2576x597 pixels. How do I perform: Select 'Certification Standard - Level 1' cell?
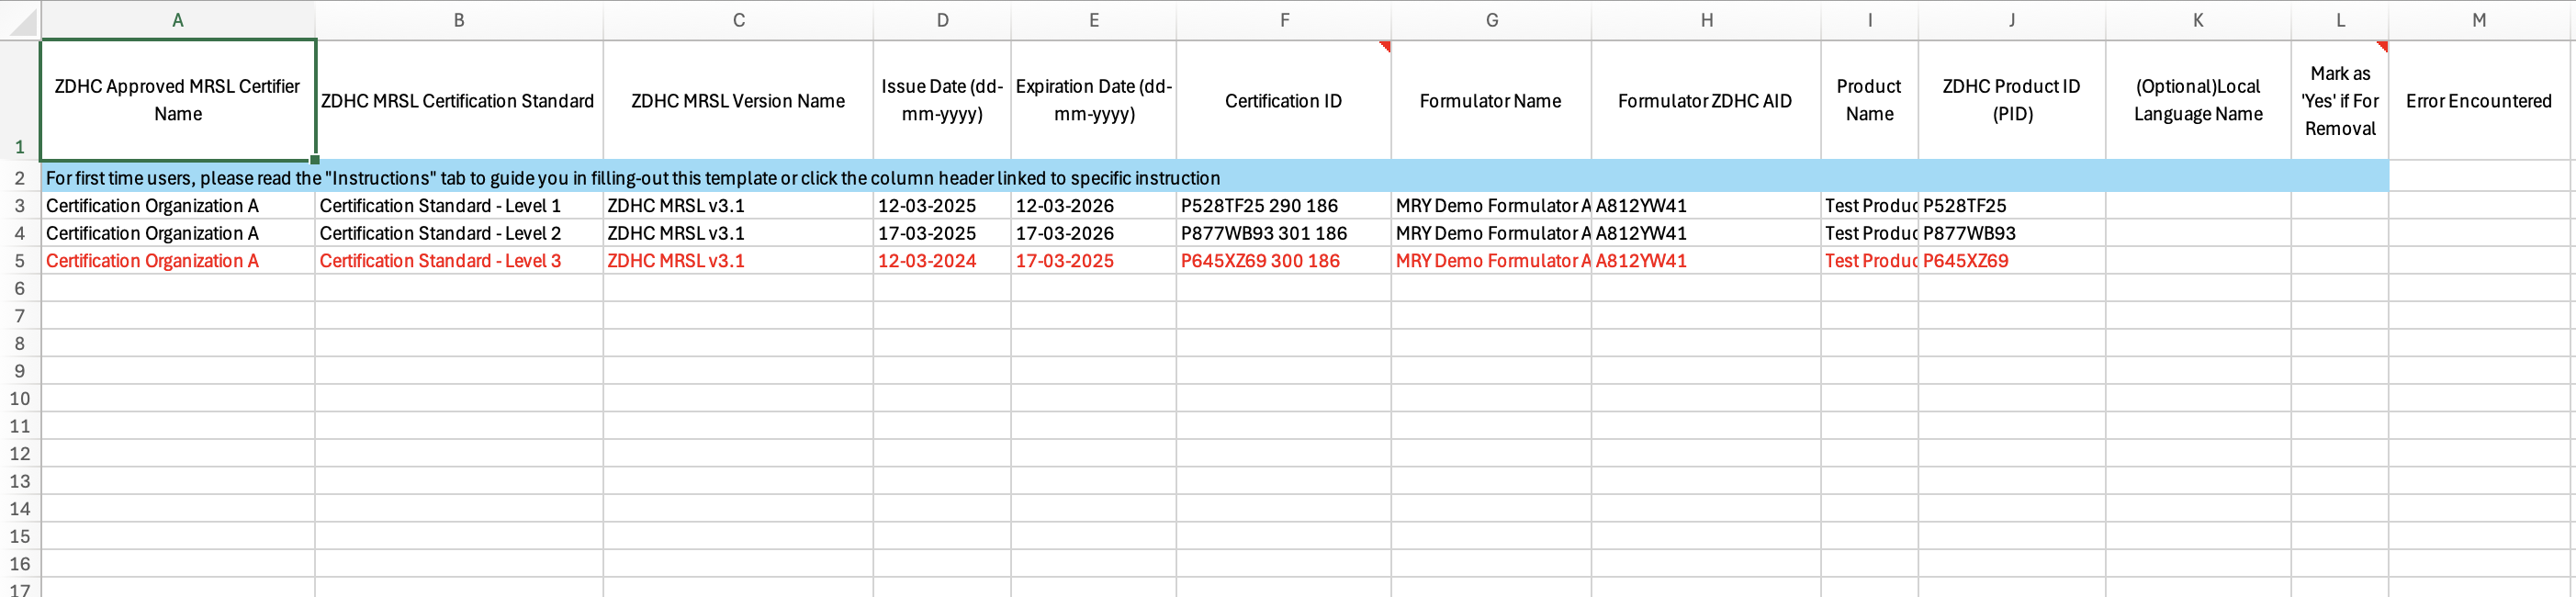point(459,206)
